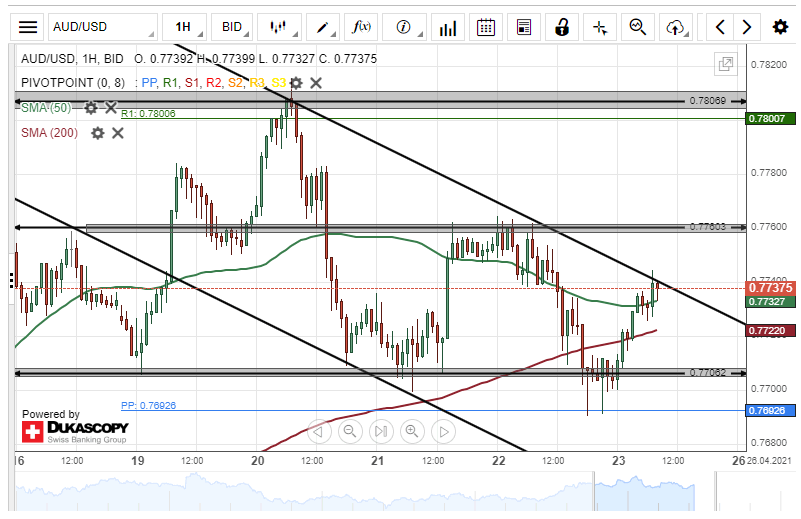Click the calendar icon in toolbar

pos(485,27)
